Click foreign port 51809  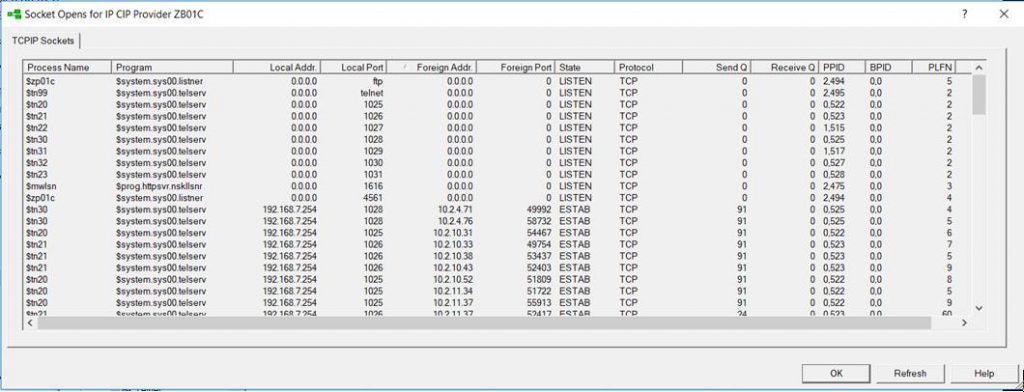[x=539, y=280]
